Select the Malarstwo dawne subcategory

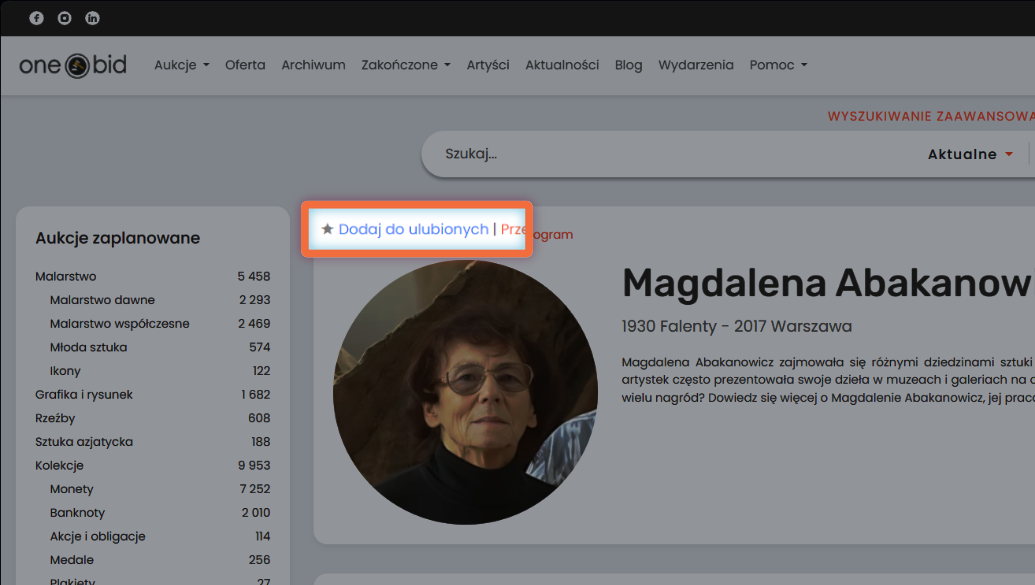(x=102, y=300)
